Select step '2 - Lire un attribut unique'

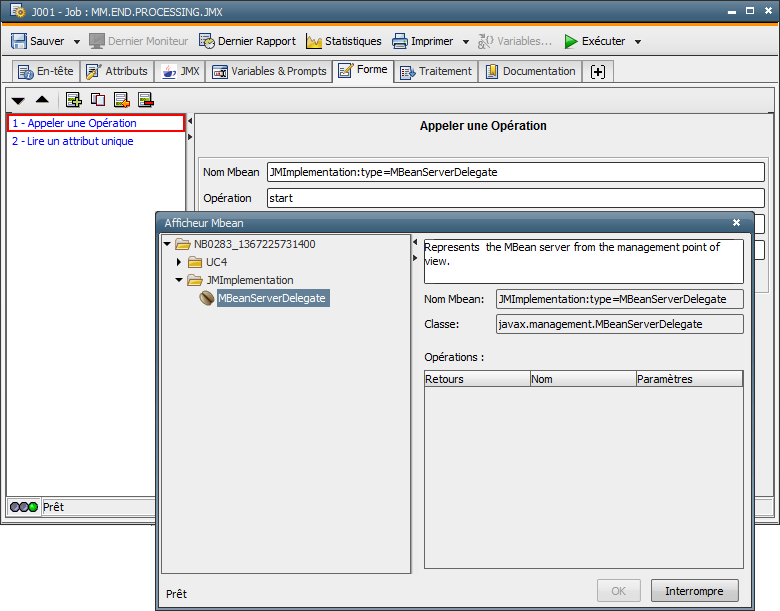[72, 141]
